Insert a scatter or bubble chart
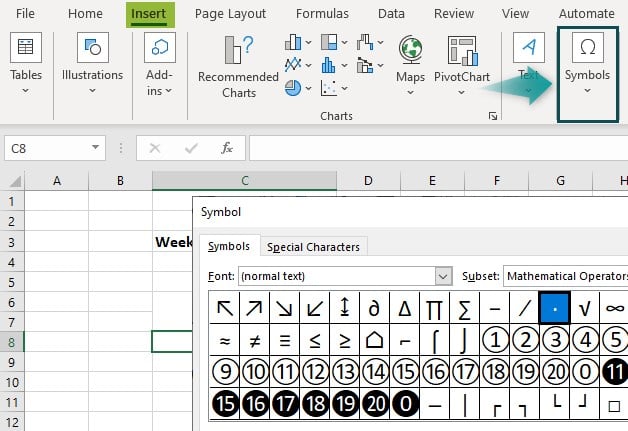The height and width of the screenshot is (431, 628). coord(329,88)
